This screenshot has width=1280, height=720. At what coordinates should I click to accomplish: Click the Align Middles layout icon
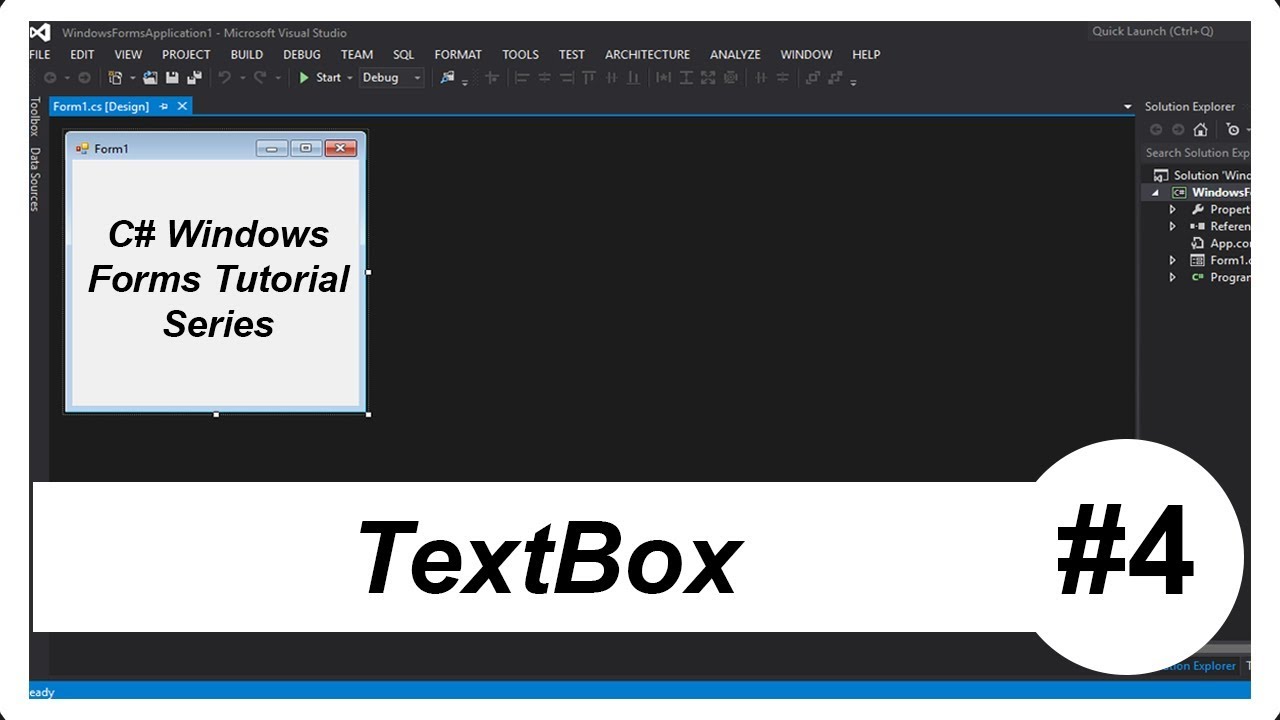611,78
